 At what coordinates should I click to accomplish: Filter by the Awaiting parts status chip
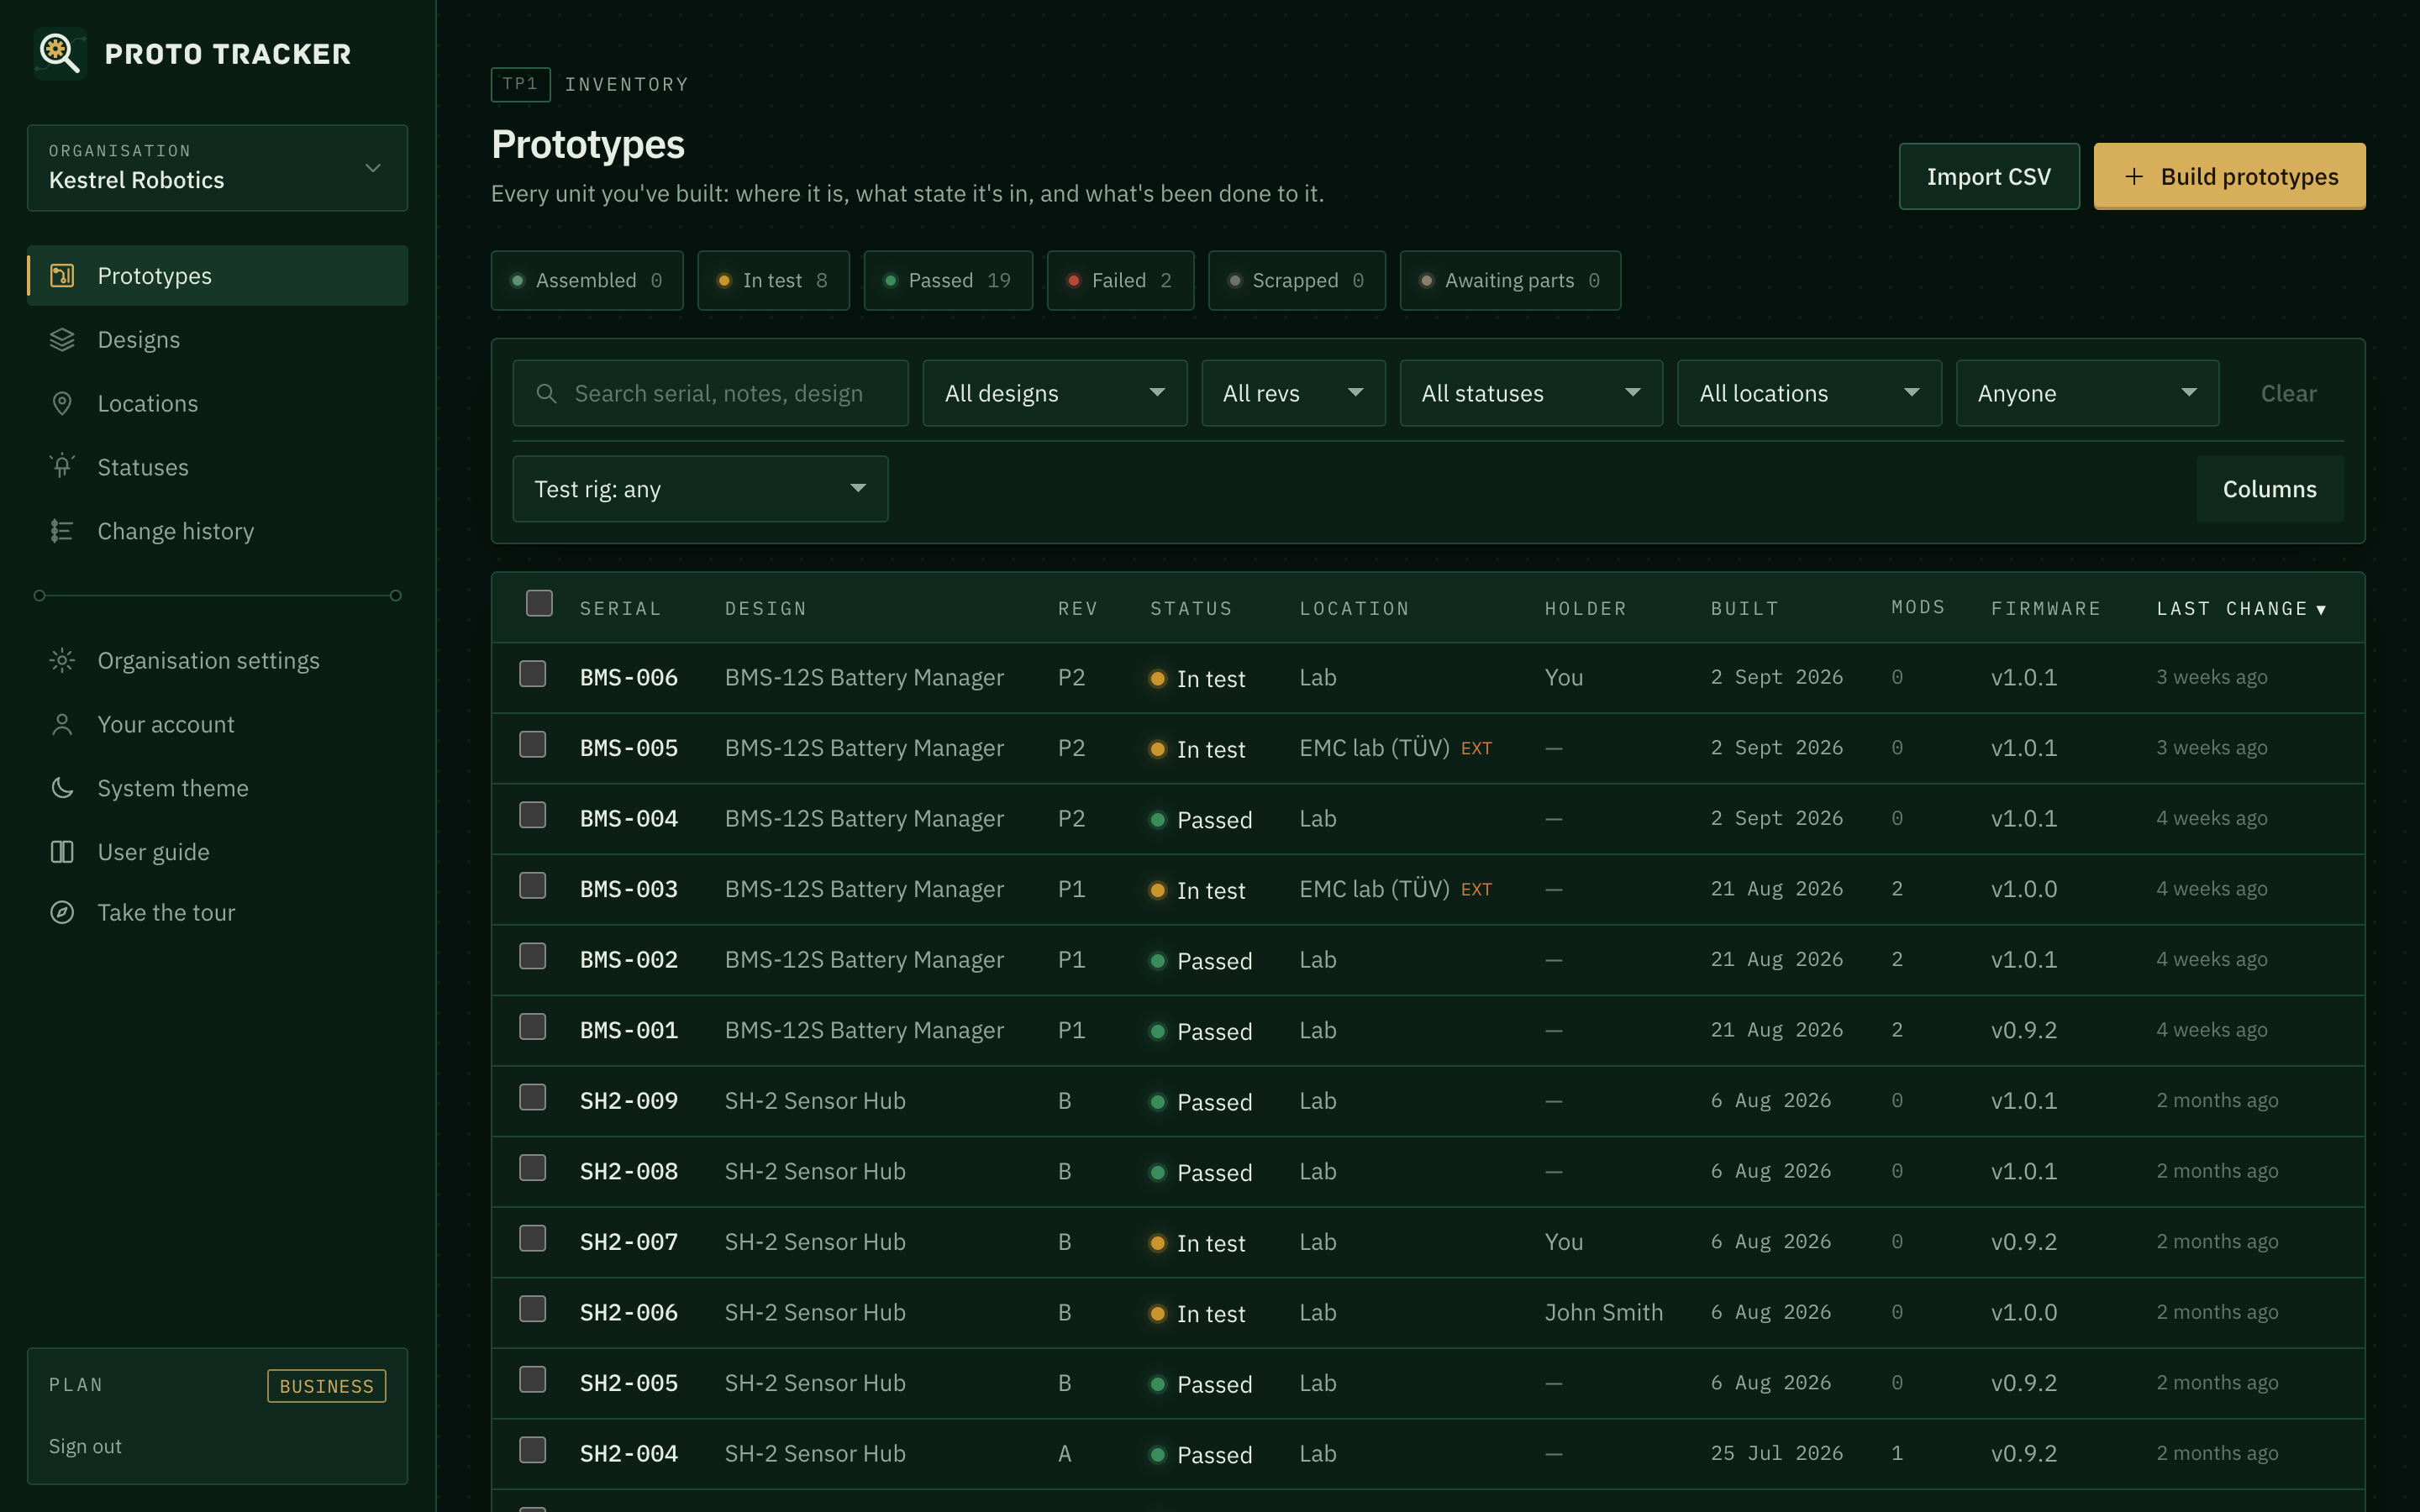pos(1510,281)
